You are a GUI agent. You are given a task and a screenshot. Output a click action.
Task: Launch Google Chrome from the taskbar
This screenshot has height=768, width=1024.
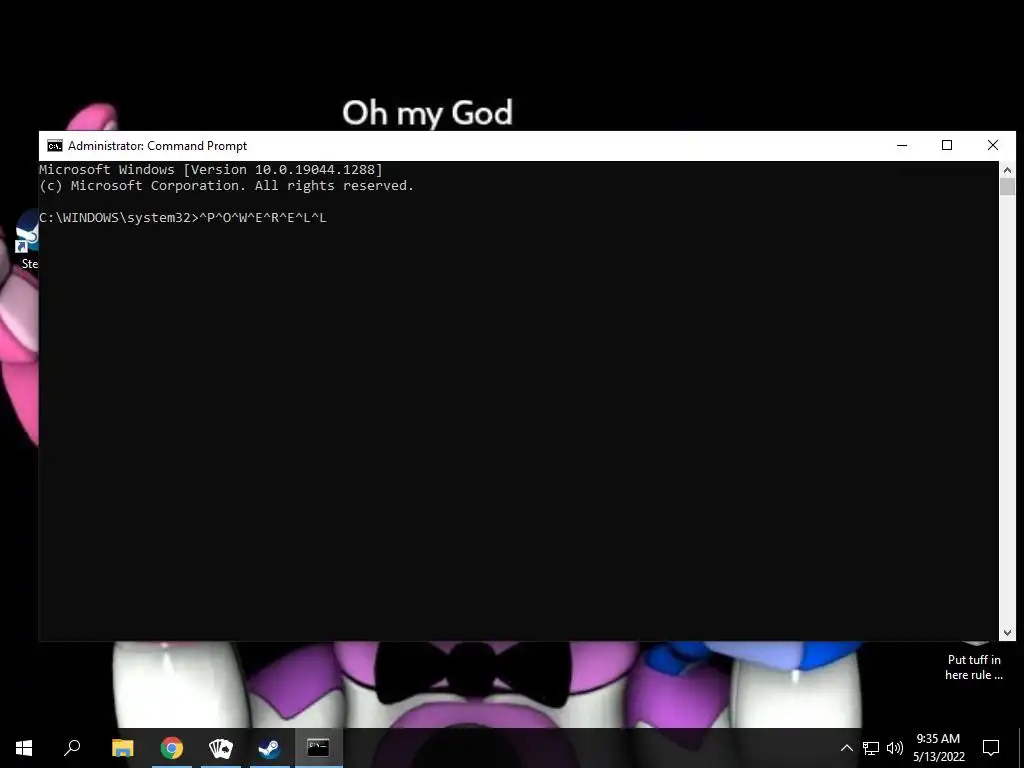pyautogui.click(x=172, y=748)
